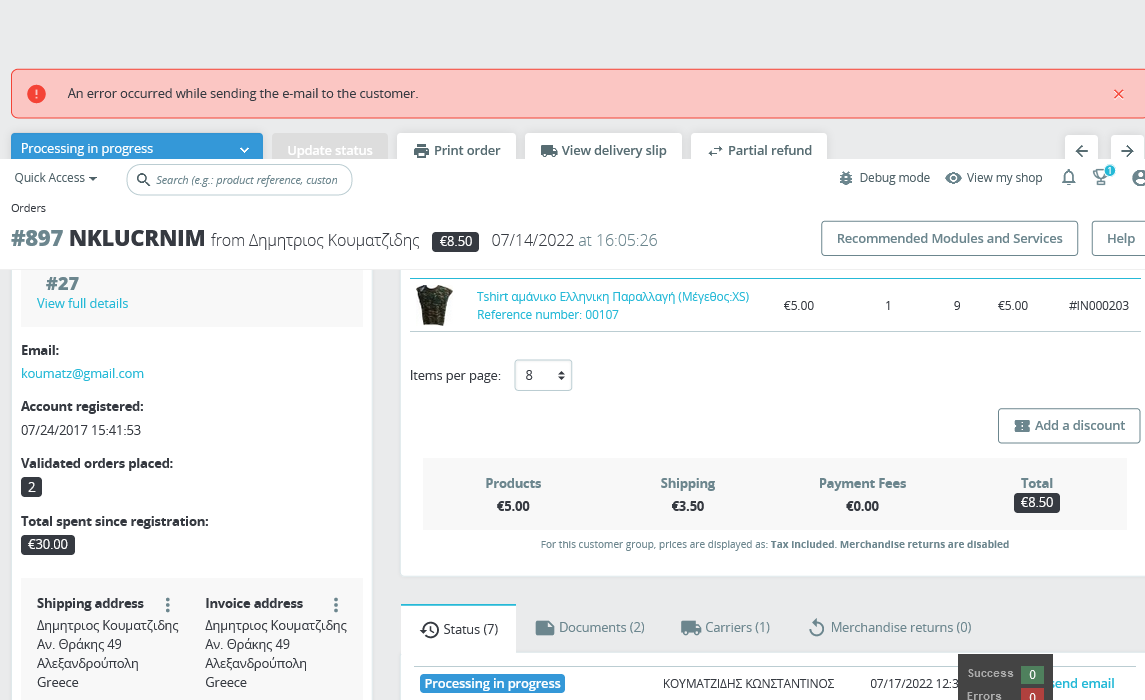
Task: Open Recommended Modules and Services
Action: point(949,239)
